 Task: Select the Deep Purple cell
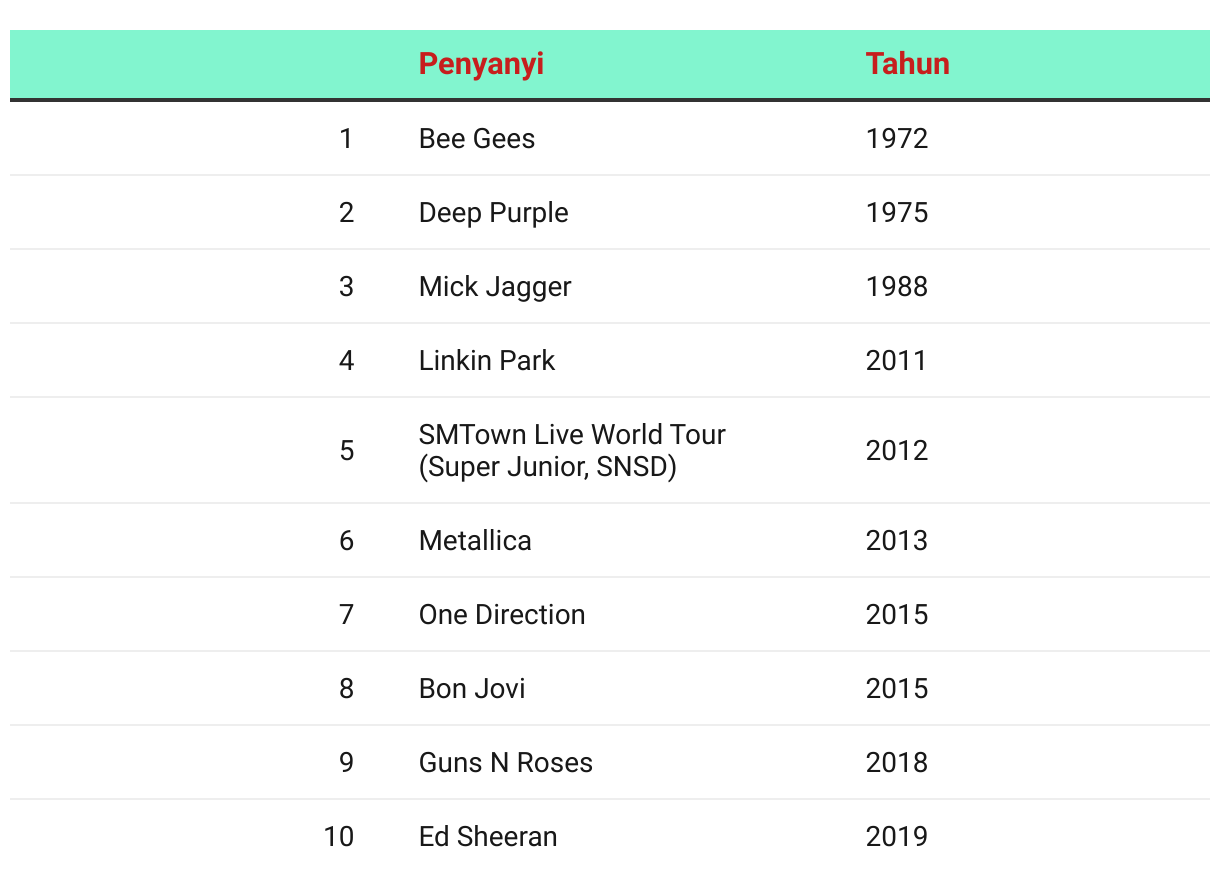pos(494,212)
